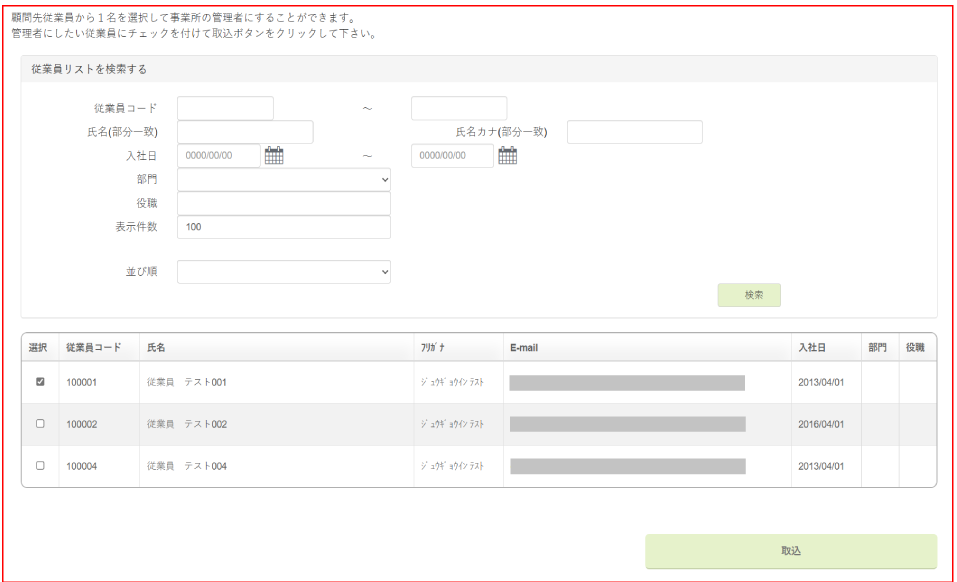Click the 従業員コード column header
Viewport: 957px width, 582px height.
click(x=94, y=347)
